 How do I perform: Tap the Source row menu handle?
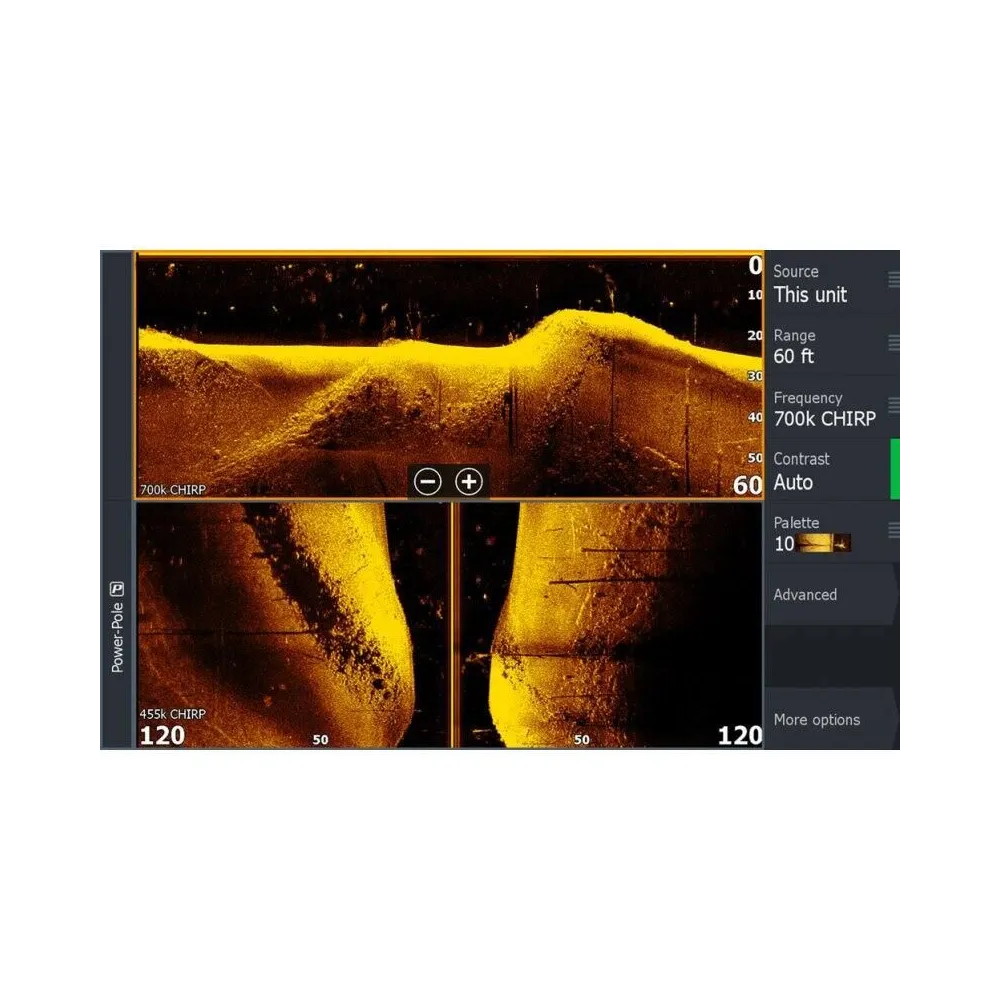(x=894, y=280)
